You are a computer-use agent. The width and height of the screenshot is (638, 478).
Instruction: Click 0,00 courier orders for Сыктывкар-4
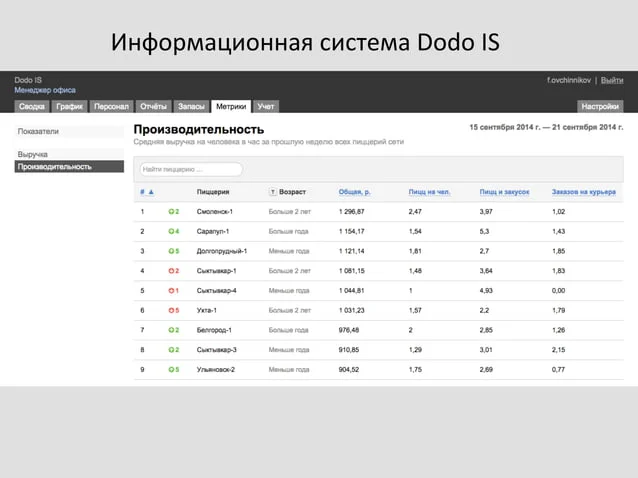[558, 290]
